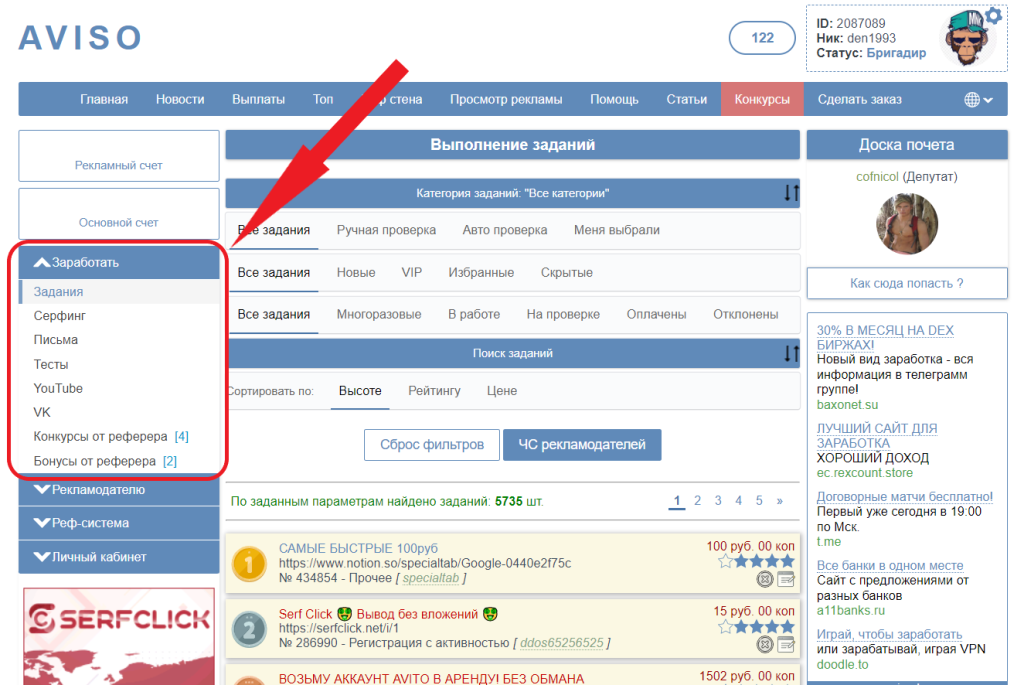This screenshot has width=1024, height=685.
Task: Click the AVISO logo
Action: pos(80,38)
